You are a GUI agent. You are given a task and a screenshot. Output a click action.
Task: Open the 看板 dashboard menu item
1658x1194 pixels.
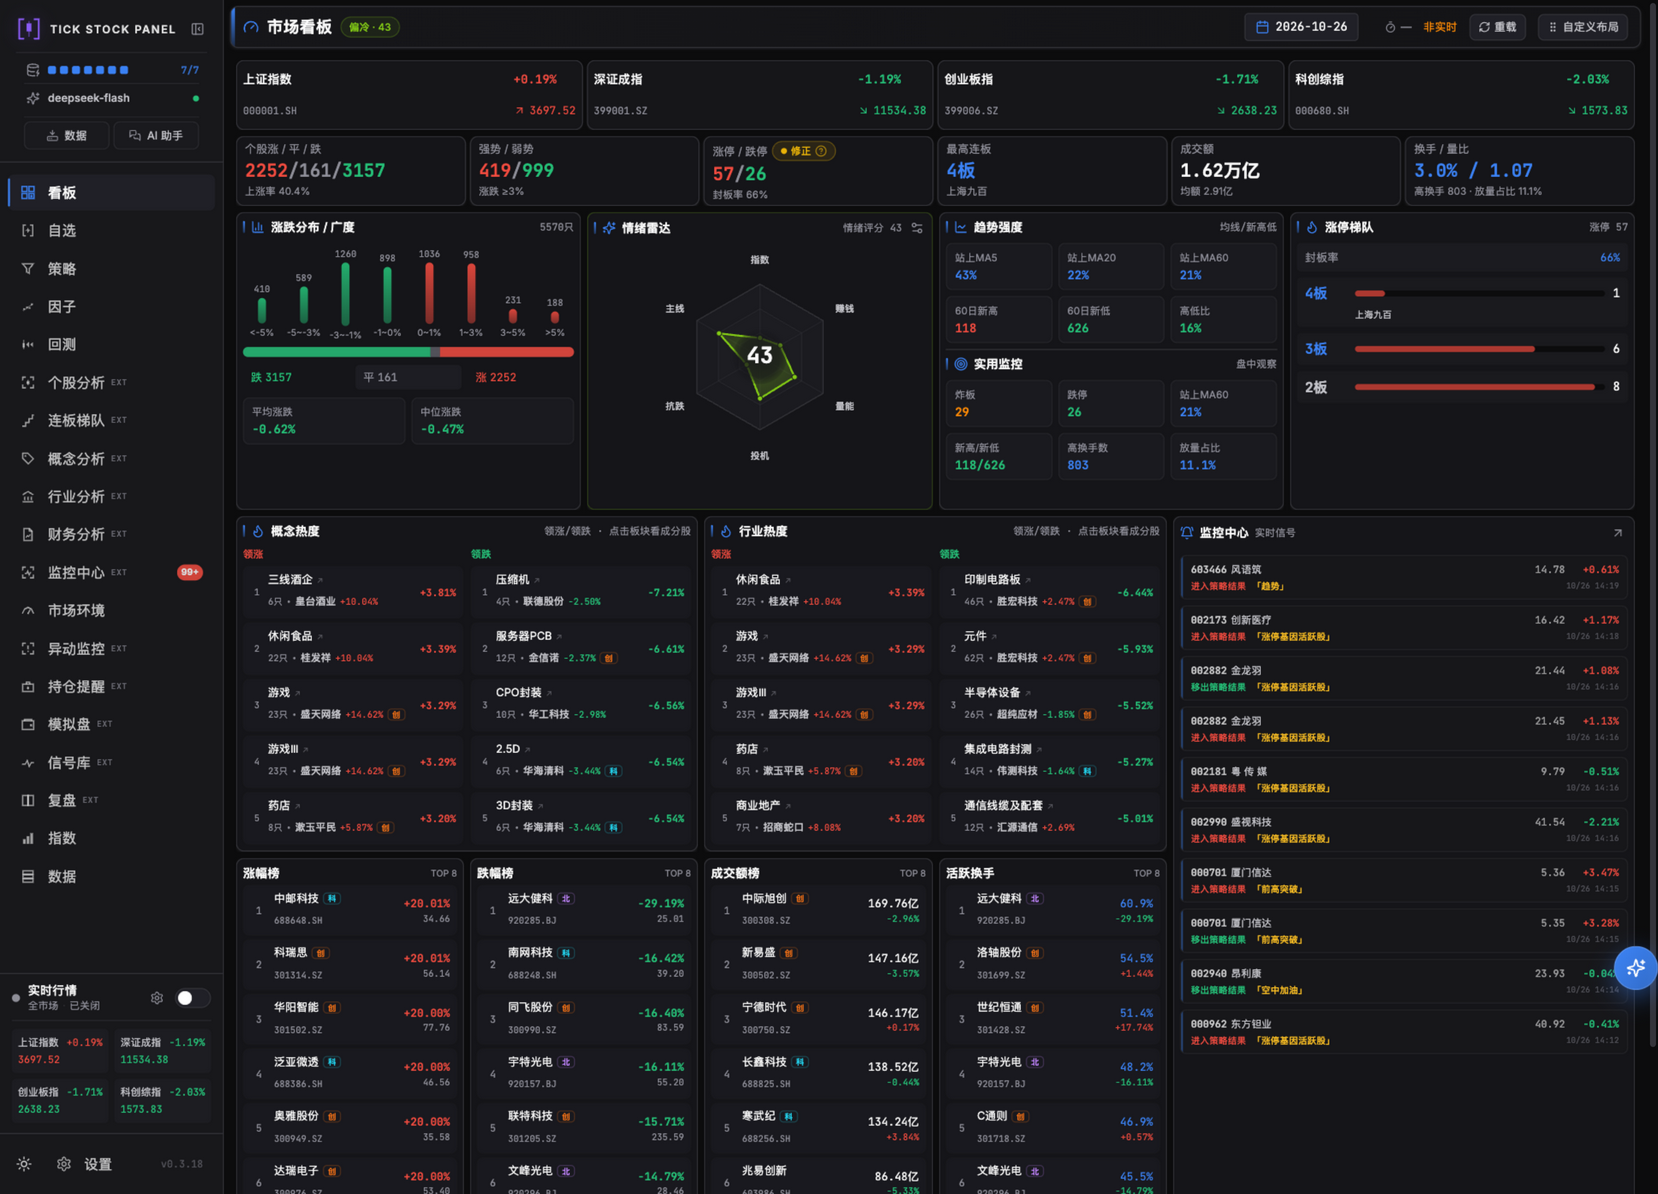[111, 192]
